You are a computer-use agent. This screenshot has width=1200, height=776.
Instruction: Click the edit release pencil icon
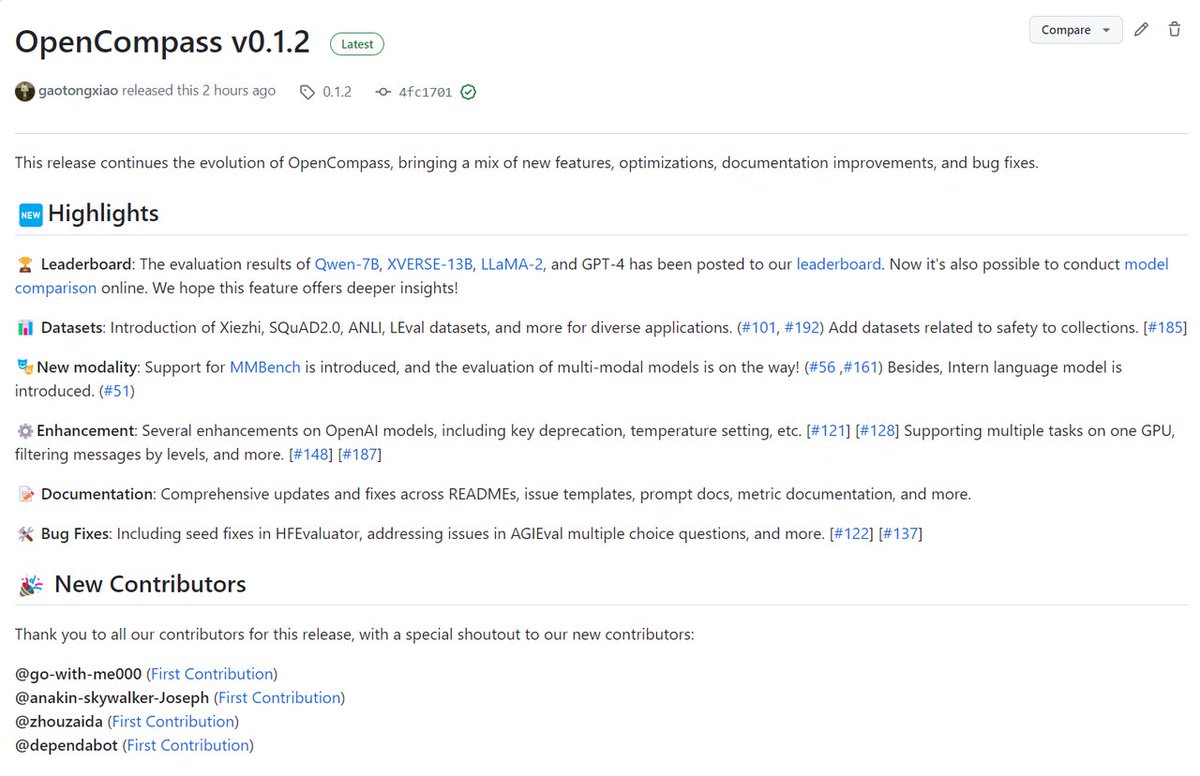[x=1141, y=29]
